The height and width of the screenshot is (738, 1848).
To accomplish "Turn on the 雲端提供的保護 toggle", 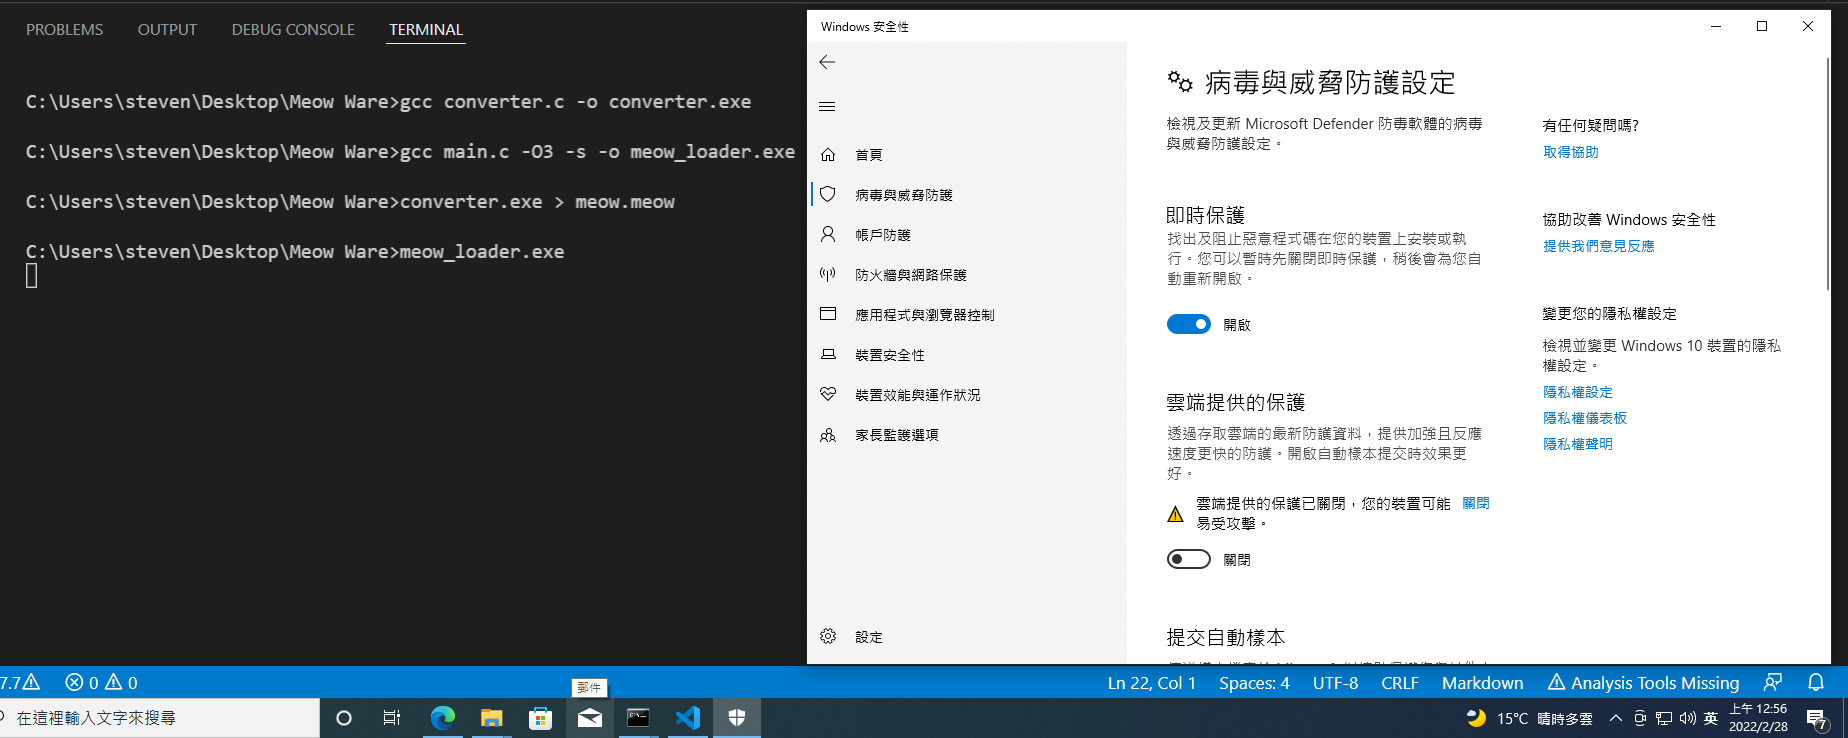I will 1188,559.
